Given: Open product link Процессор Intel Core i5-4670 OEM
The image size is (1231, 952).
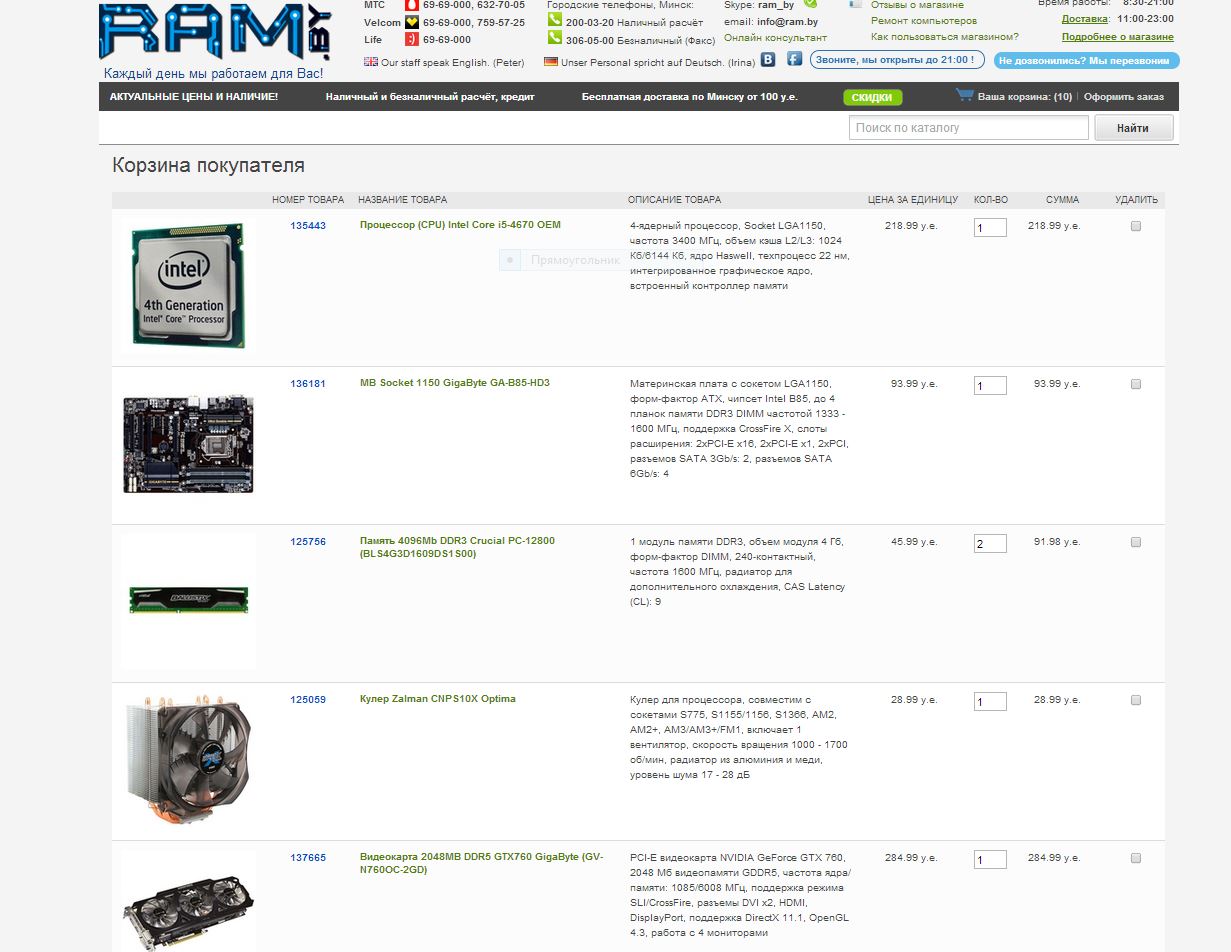Looking at the screenshot, I should pyautogui.click(x=460, y=225).
